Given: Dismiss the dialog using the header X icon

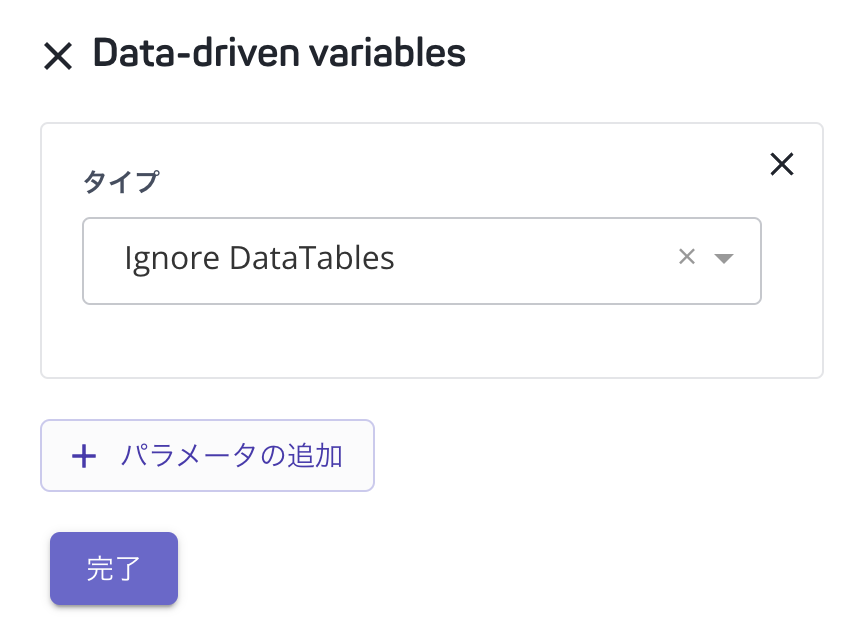Looking at the screenshot, I should tap(58, 56).
